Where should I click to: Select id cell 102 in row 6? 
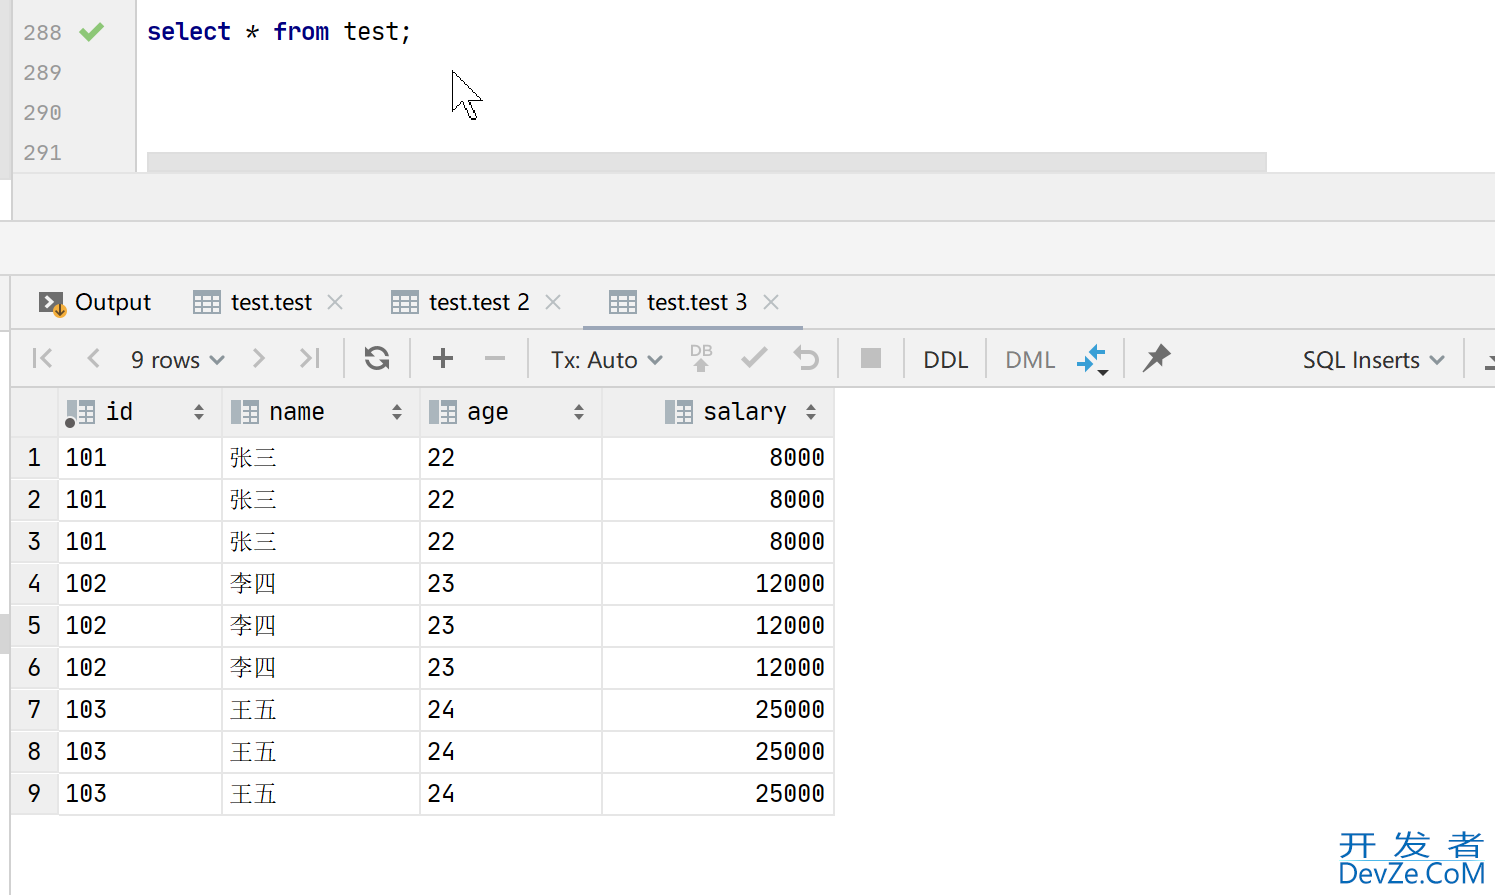tap(140, 668)
